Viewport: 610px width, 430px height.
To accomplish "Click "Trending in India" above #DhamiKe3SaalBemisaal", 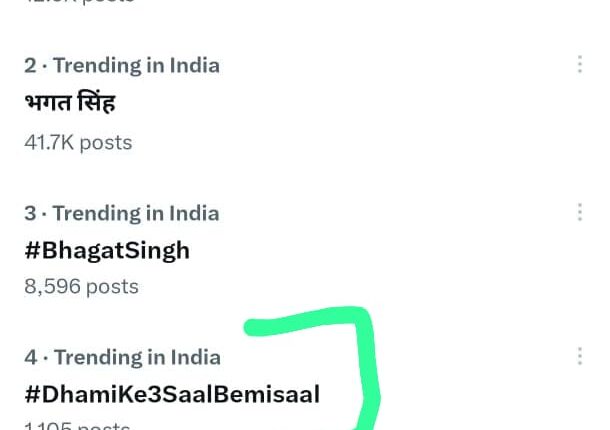I will (137, 357).
